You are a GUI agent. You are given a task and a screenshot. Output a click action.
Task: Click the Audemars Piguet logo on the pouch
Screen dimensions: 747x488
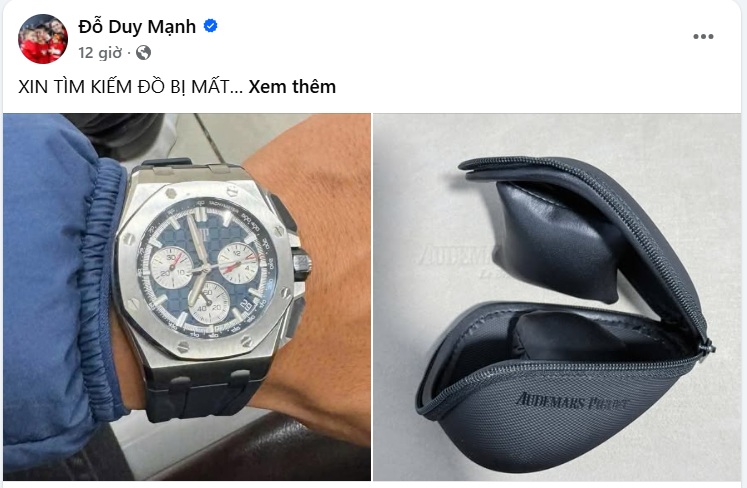pos(571,401)
